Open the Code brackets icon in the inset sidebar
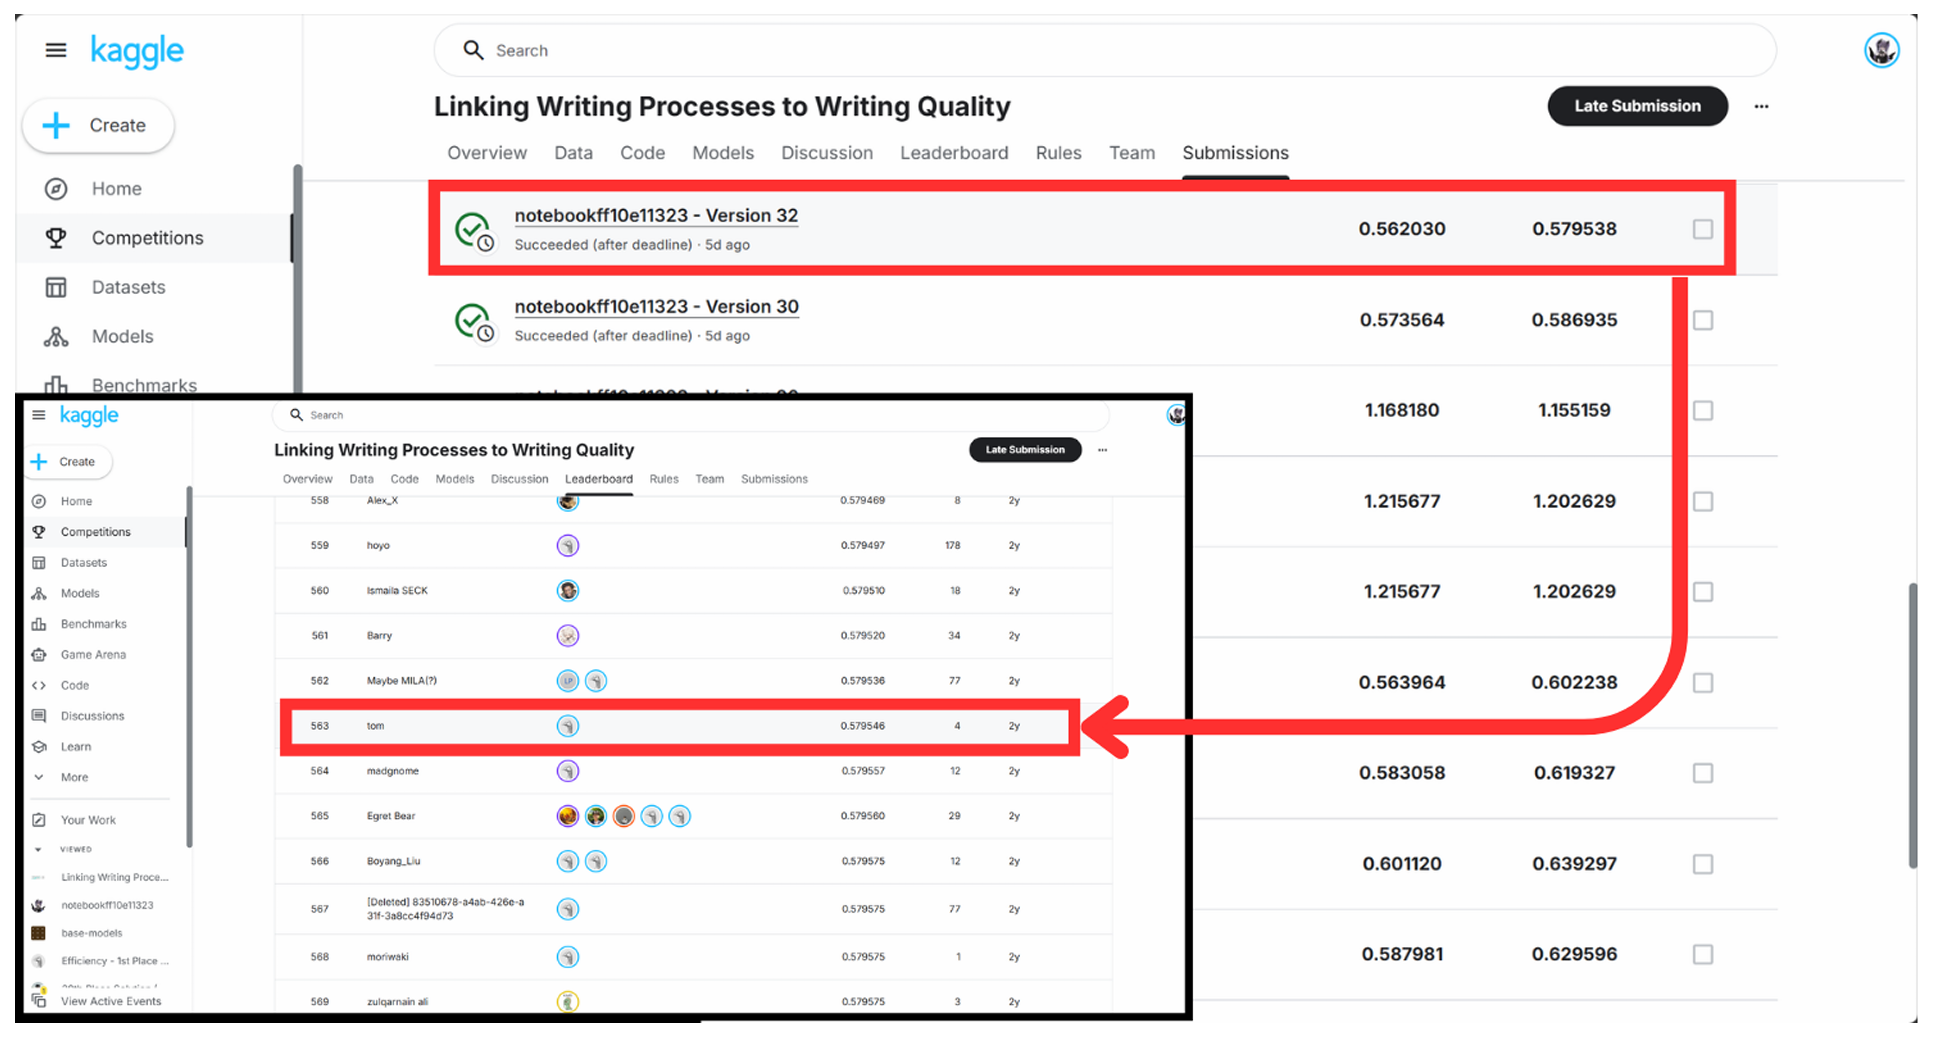1941x1041 pixels. click(x=39, y=685)
